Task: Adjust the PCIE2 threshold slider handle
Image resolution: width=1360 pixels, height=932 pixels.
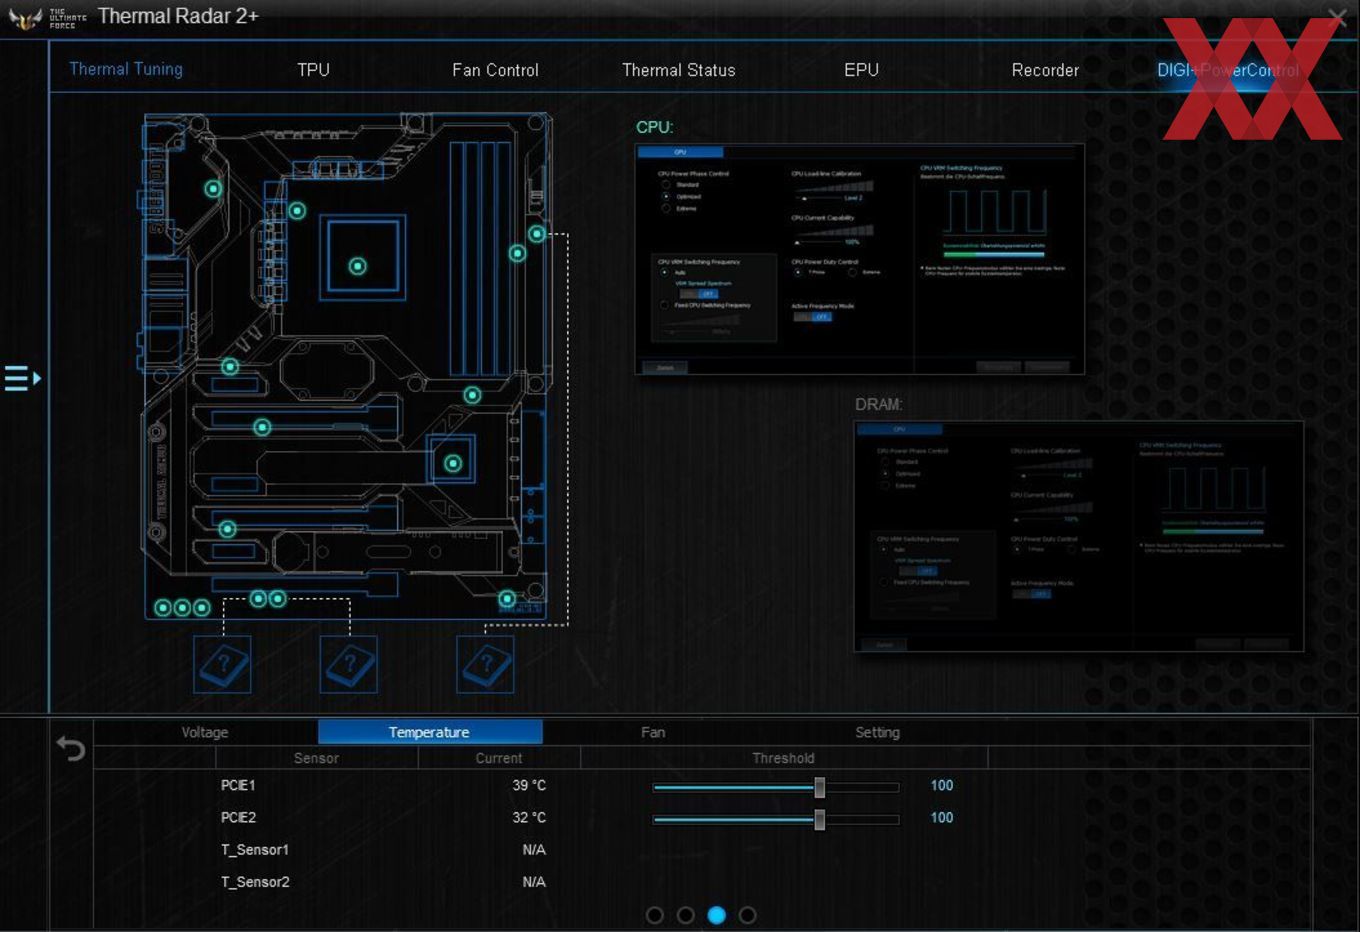Action: [x=819, y=819]
